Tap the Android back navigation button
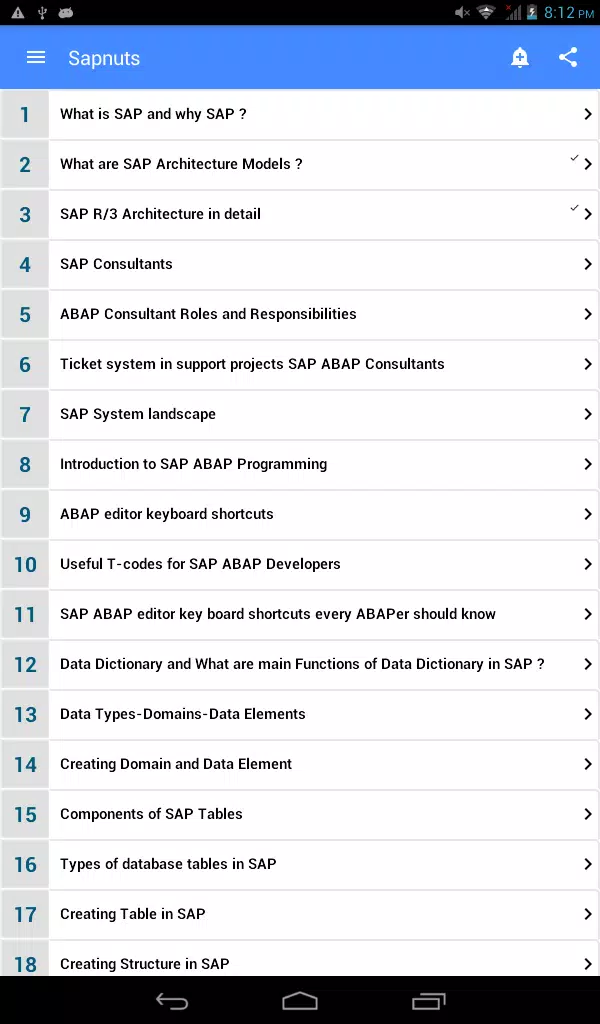Viewport: 600px width, 1024px height. point(172,1000)
